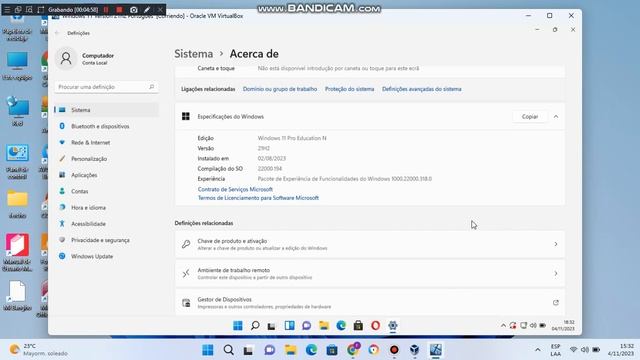Open Microsoft Store in the guest VM taskbar
Viewport: 640px width, 360px height.
358,325
